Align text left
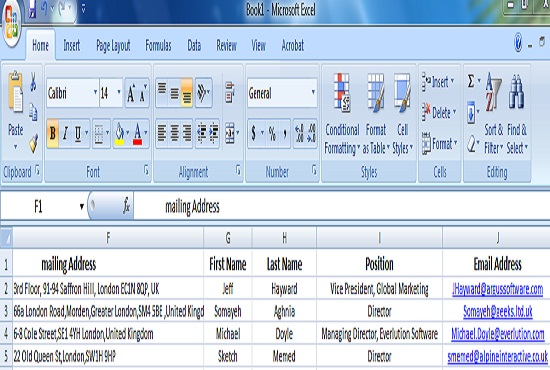The width and height of the screenshot is (550, 370). 162,133
